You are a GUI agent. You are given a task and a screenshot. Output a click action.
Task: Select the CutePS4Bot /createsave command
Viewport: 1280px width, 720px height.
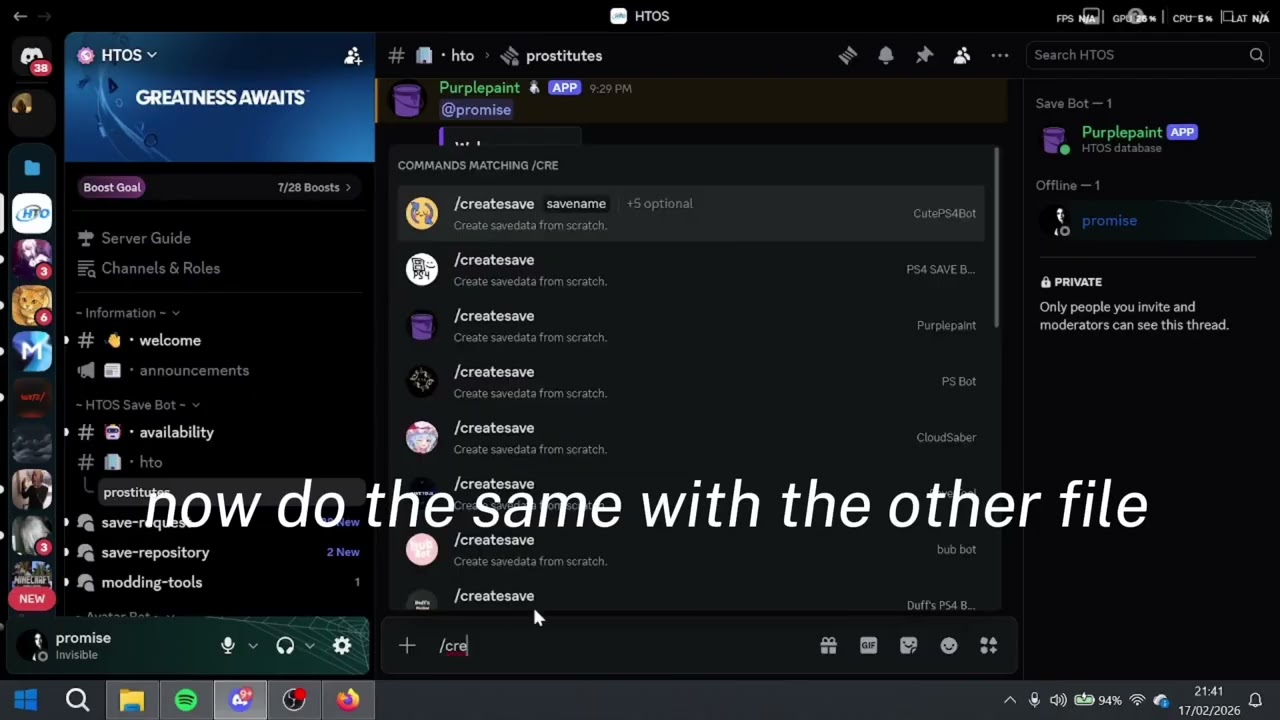pyautogui.click(x=691, y=213)
